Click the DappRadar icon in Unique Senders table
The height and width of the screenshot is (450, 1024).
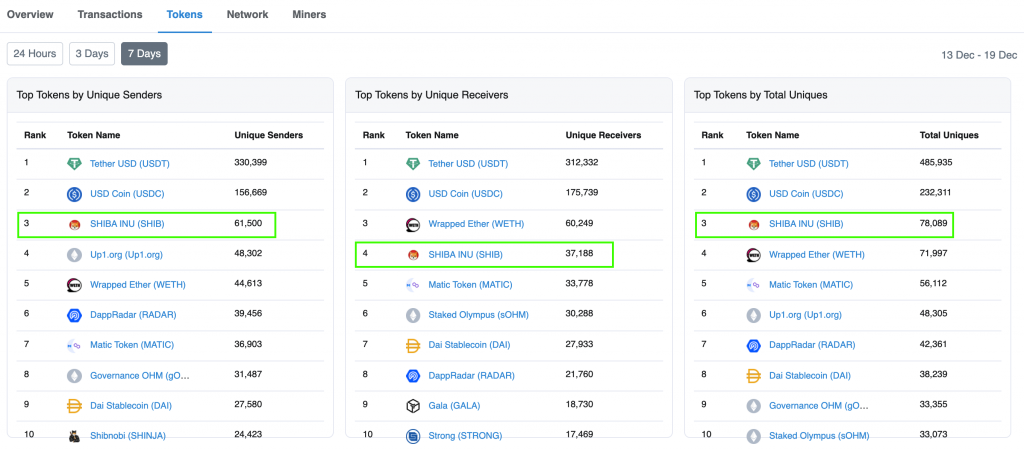pyautogui.click(x=74, y=315)
